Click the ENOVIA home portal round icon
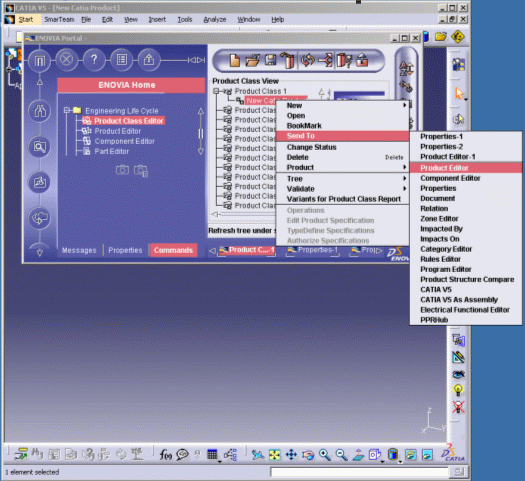525x481 pixels. pos(40,61)
